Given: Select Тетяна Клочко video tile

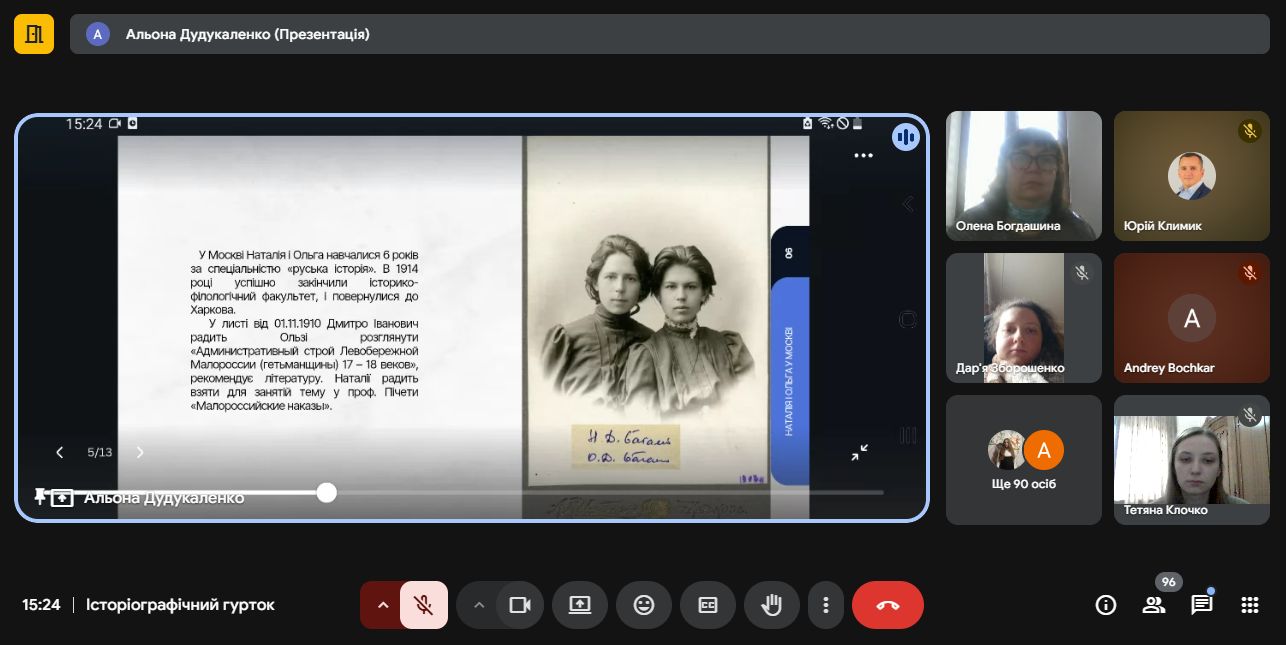Looking at the screenshot, I should pyautogui.click(x=1191, y=460).
